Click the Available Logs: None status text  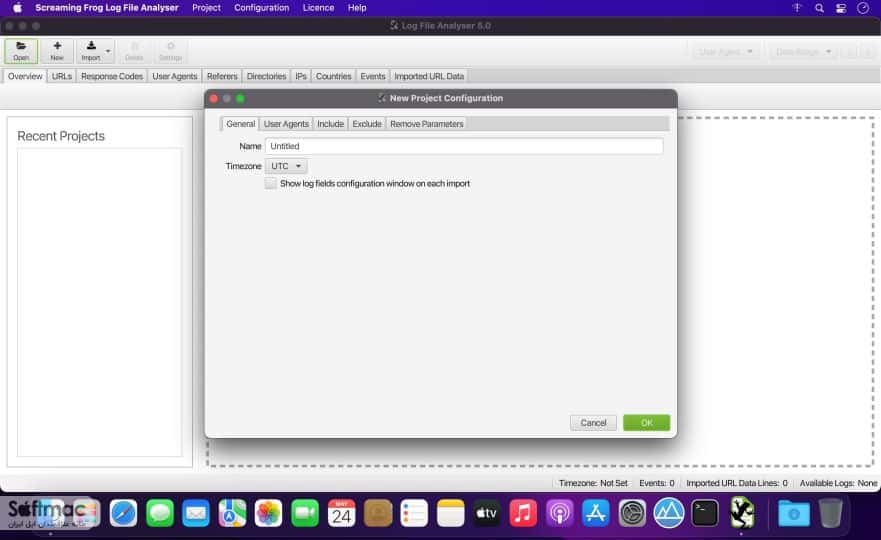[x=838, y=483]
